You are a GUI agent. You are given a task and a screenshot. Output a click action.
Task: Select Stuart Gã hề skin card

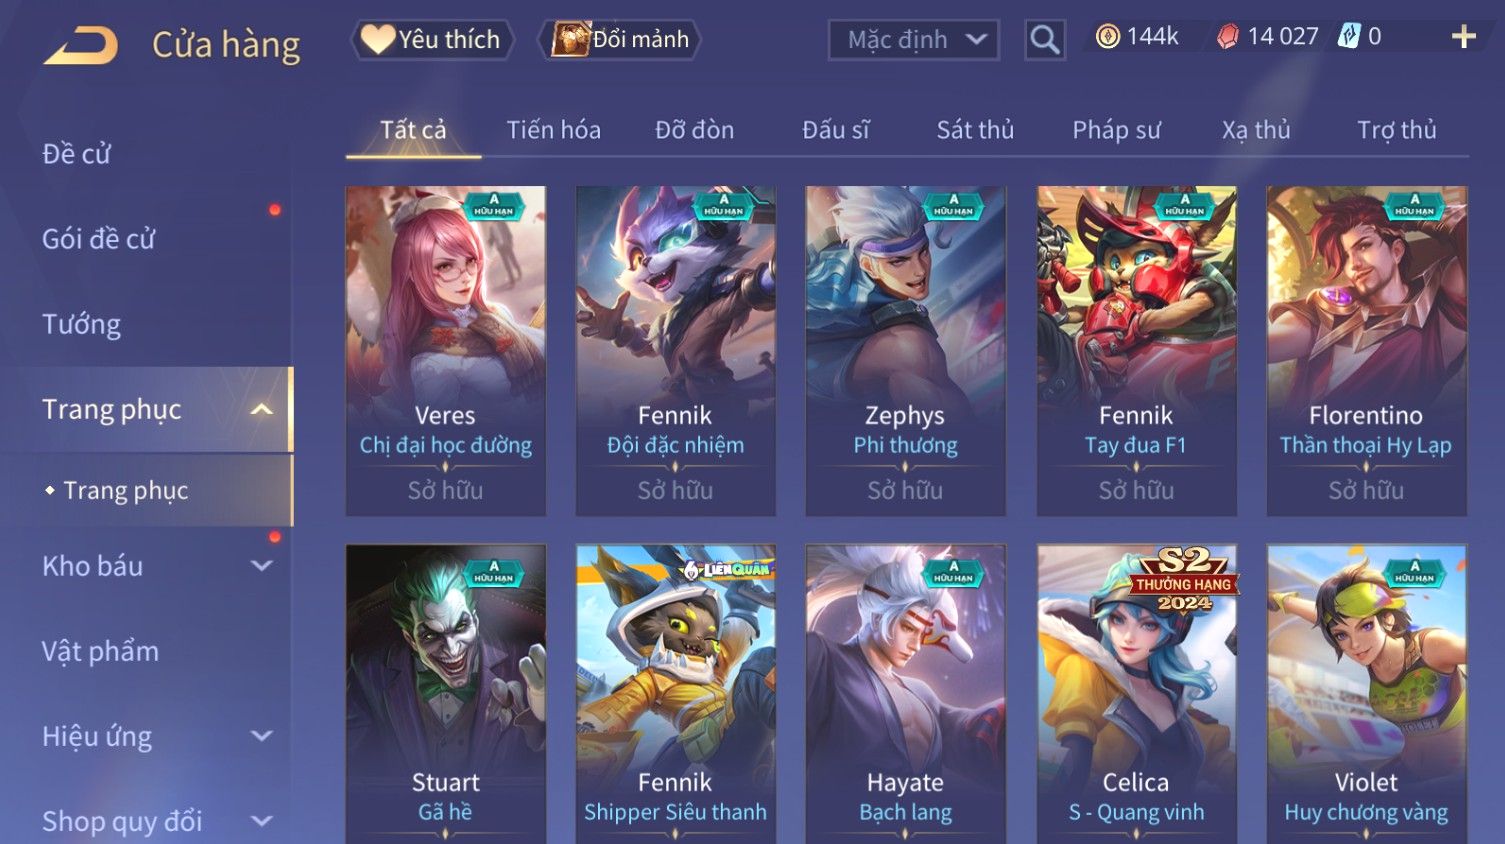pos(446,693)
